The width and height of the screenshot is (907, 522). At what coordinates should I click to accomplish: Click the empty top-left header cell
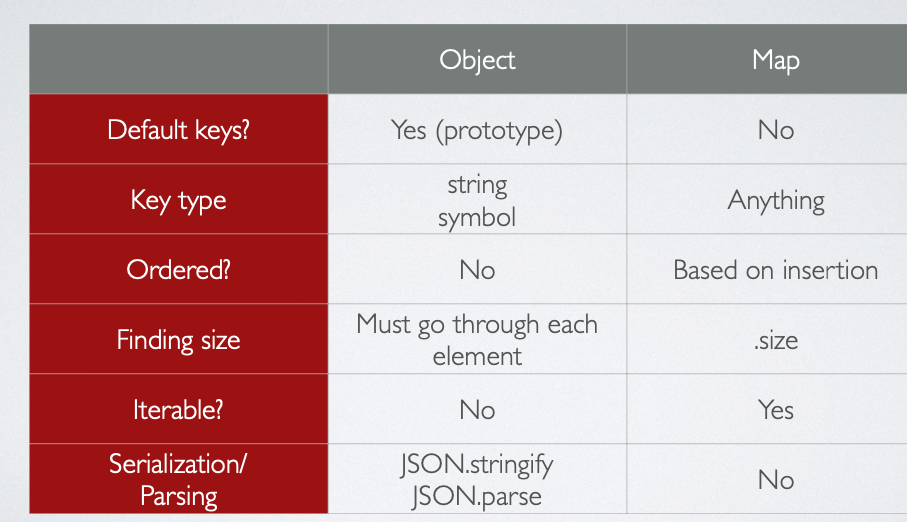[x=179, y=59]
